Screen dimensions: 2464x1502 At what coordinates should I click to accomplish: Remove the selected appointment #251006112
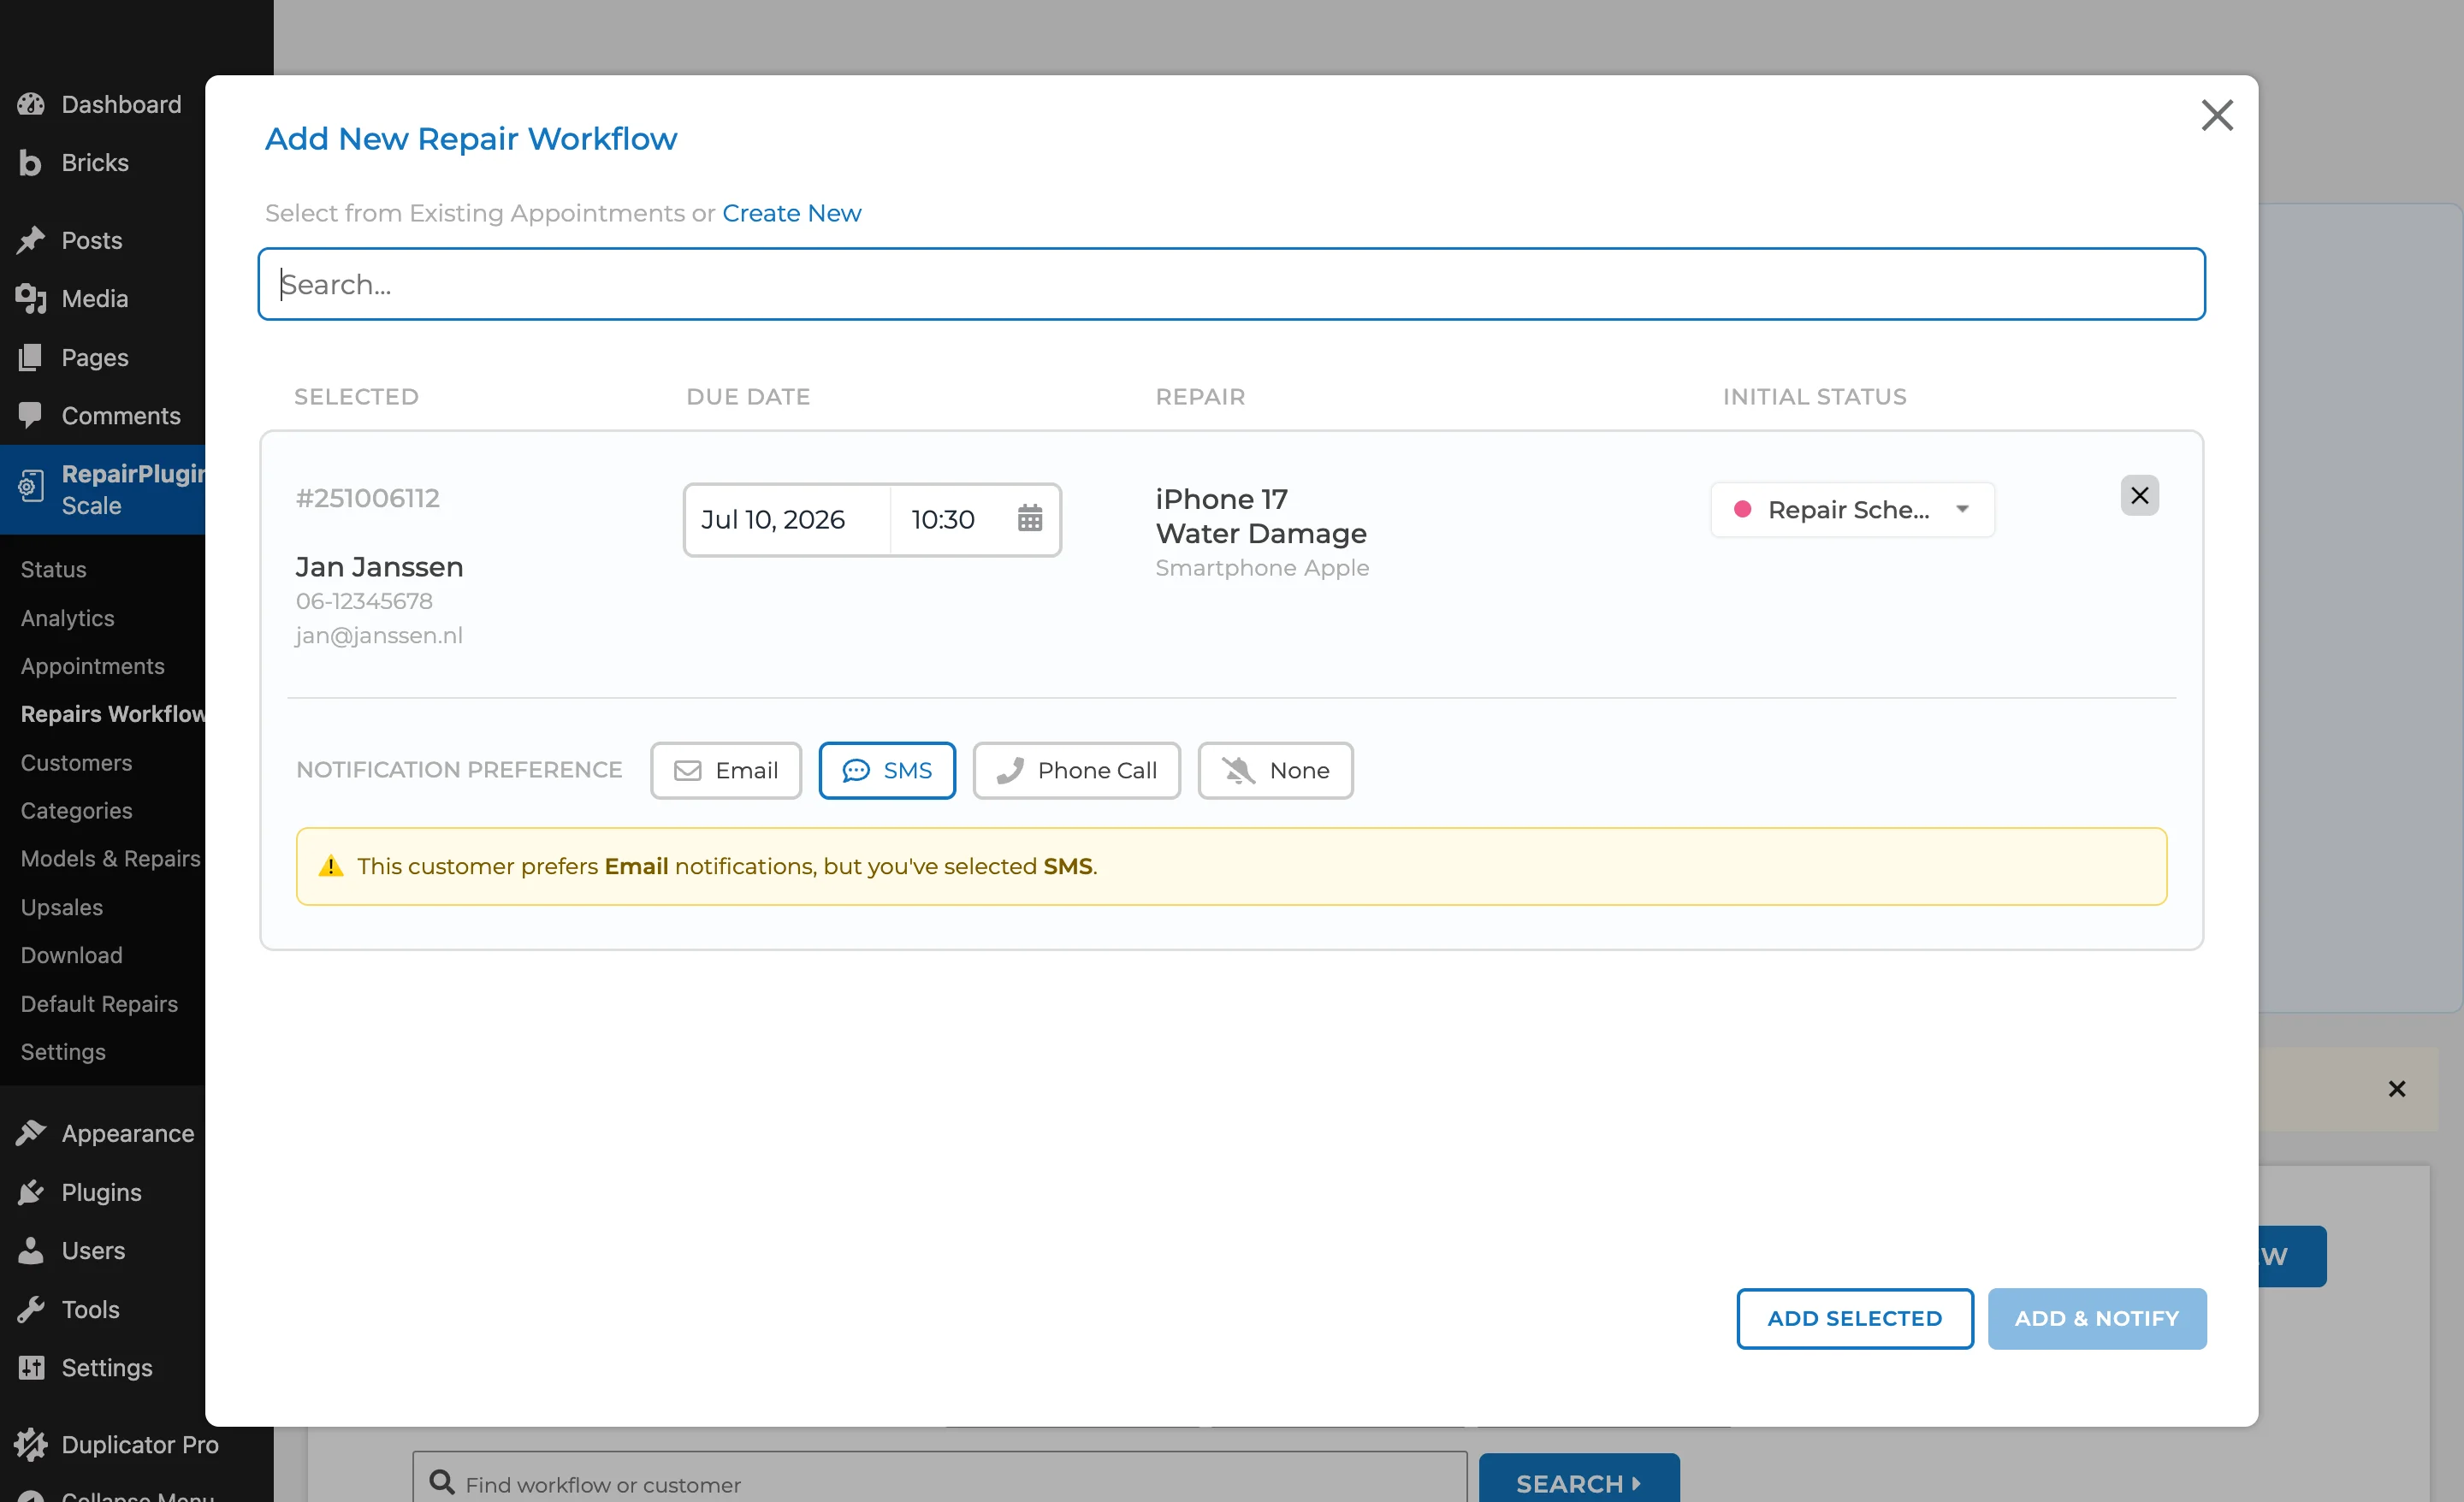[2139, 495]
